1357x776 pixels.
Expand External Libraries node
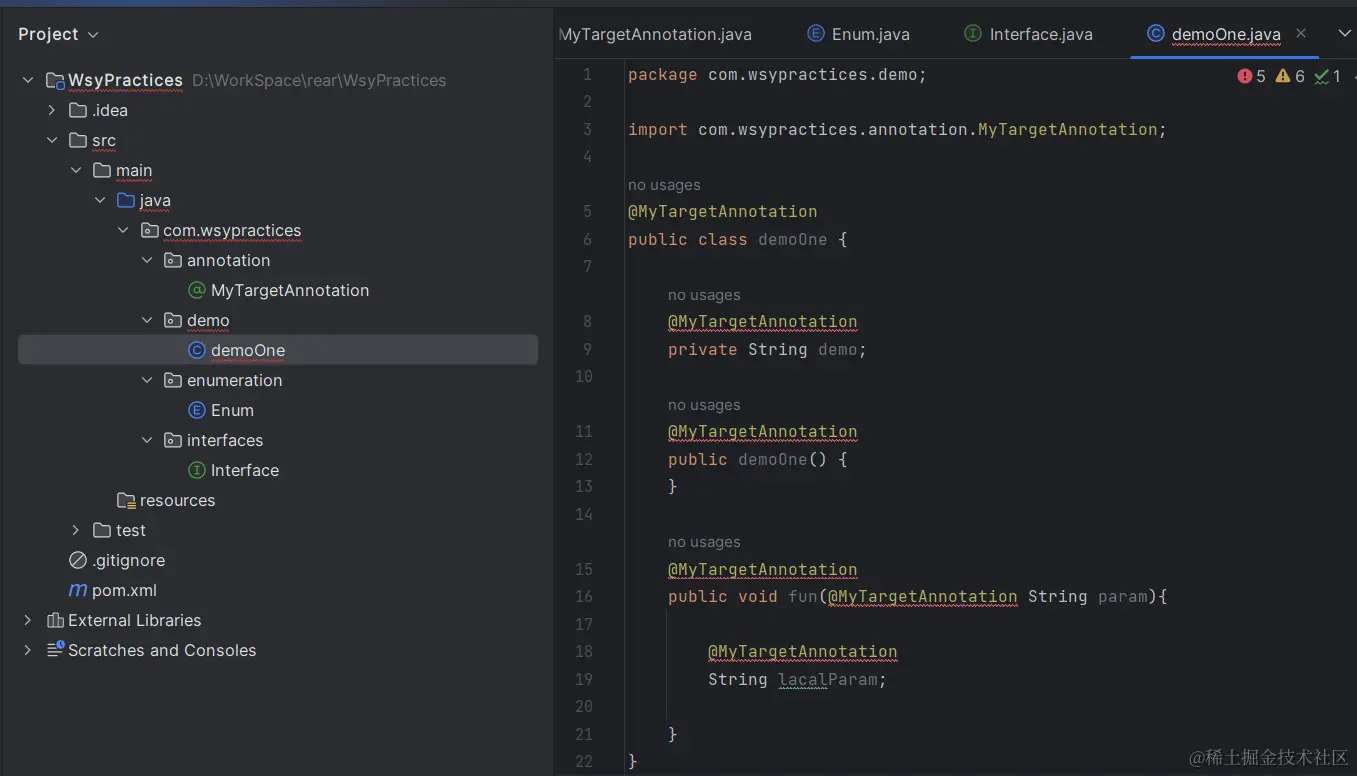(28, 620)
